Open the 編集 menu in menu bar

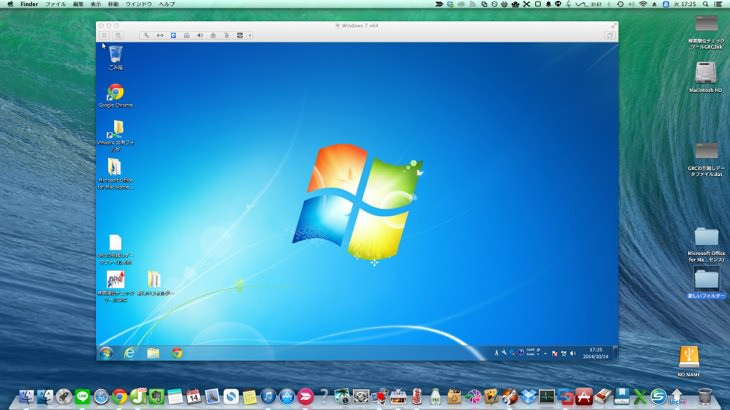tap(78, 4)
